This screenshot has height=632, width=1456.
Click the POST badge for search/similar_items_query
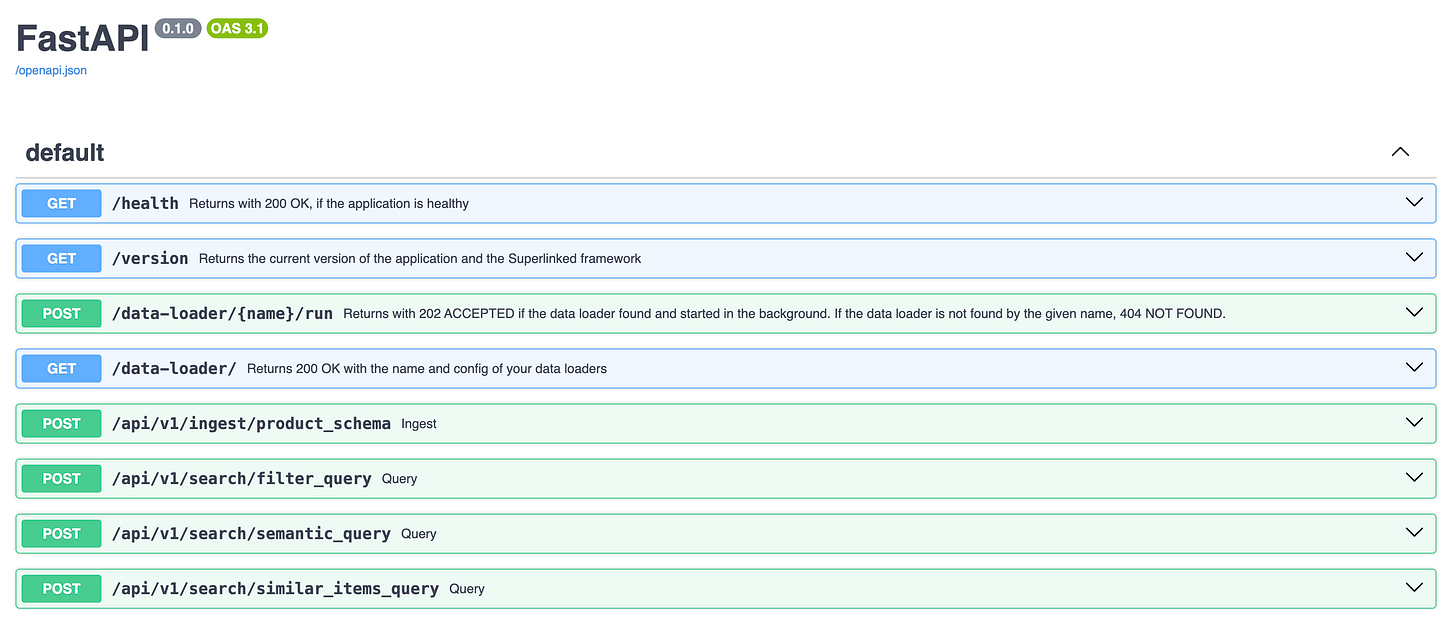pyautogui.click(x=62, y=588)
